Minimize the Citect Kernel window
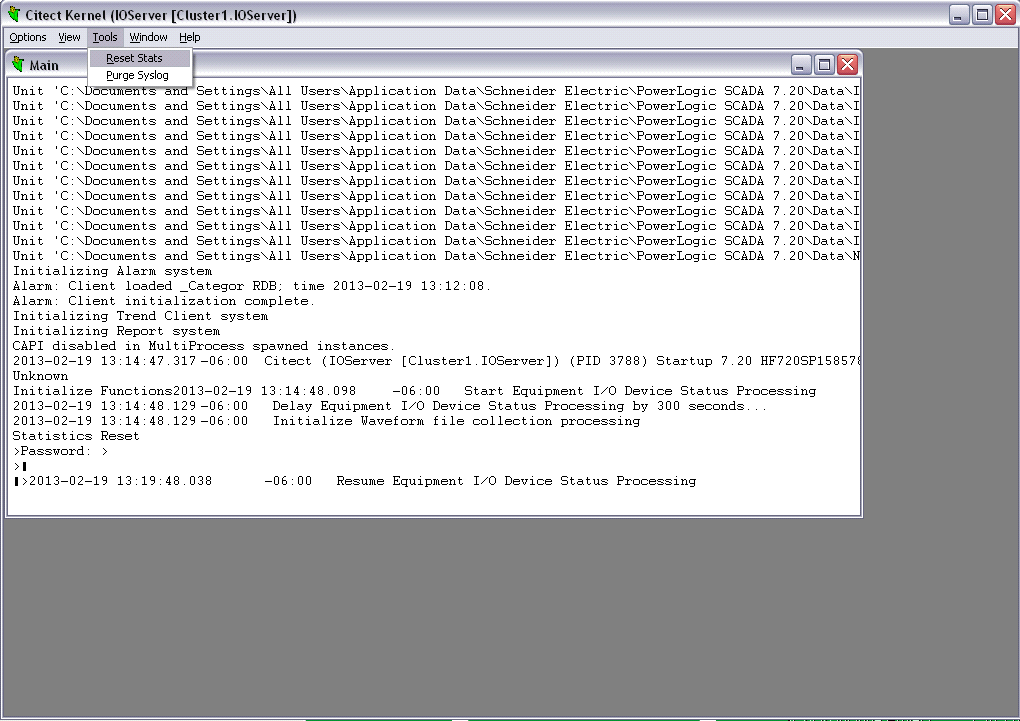The height and width of the screenshot is (721, 1020). coord(959,14)
